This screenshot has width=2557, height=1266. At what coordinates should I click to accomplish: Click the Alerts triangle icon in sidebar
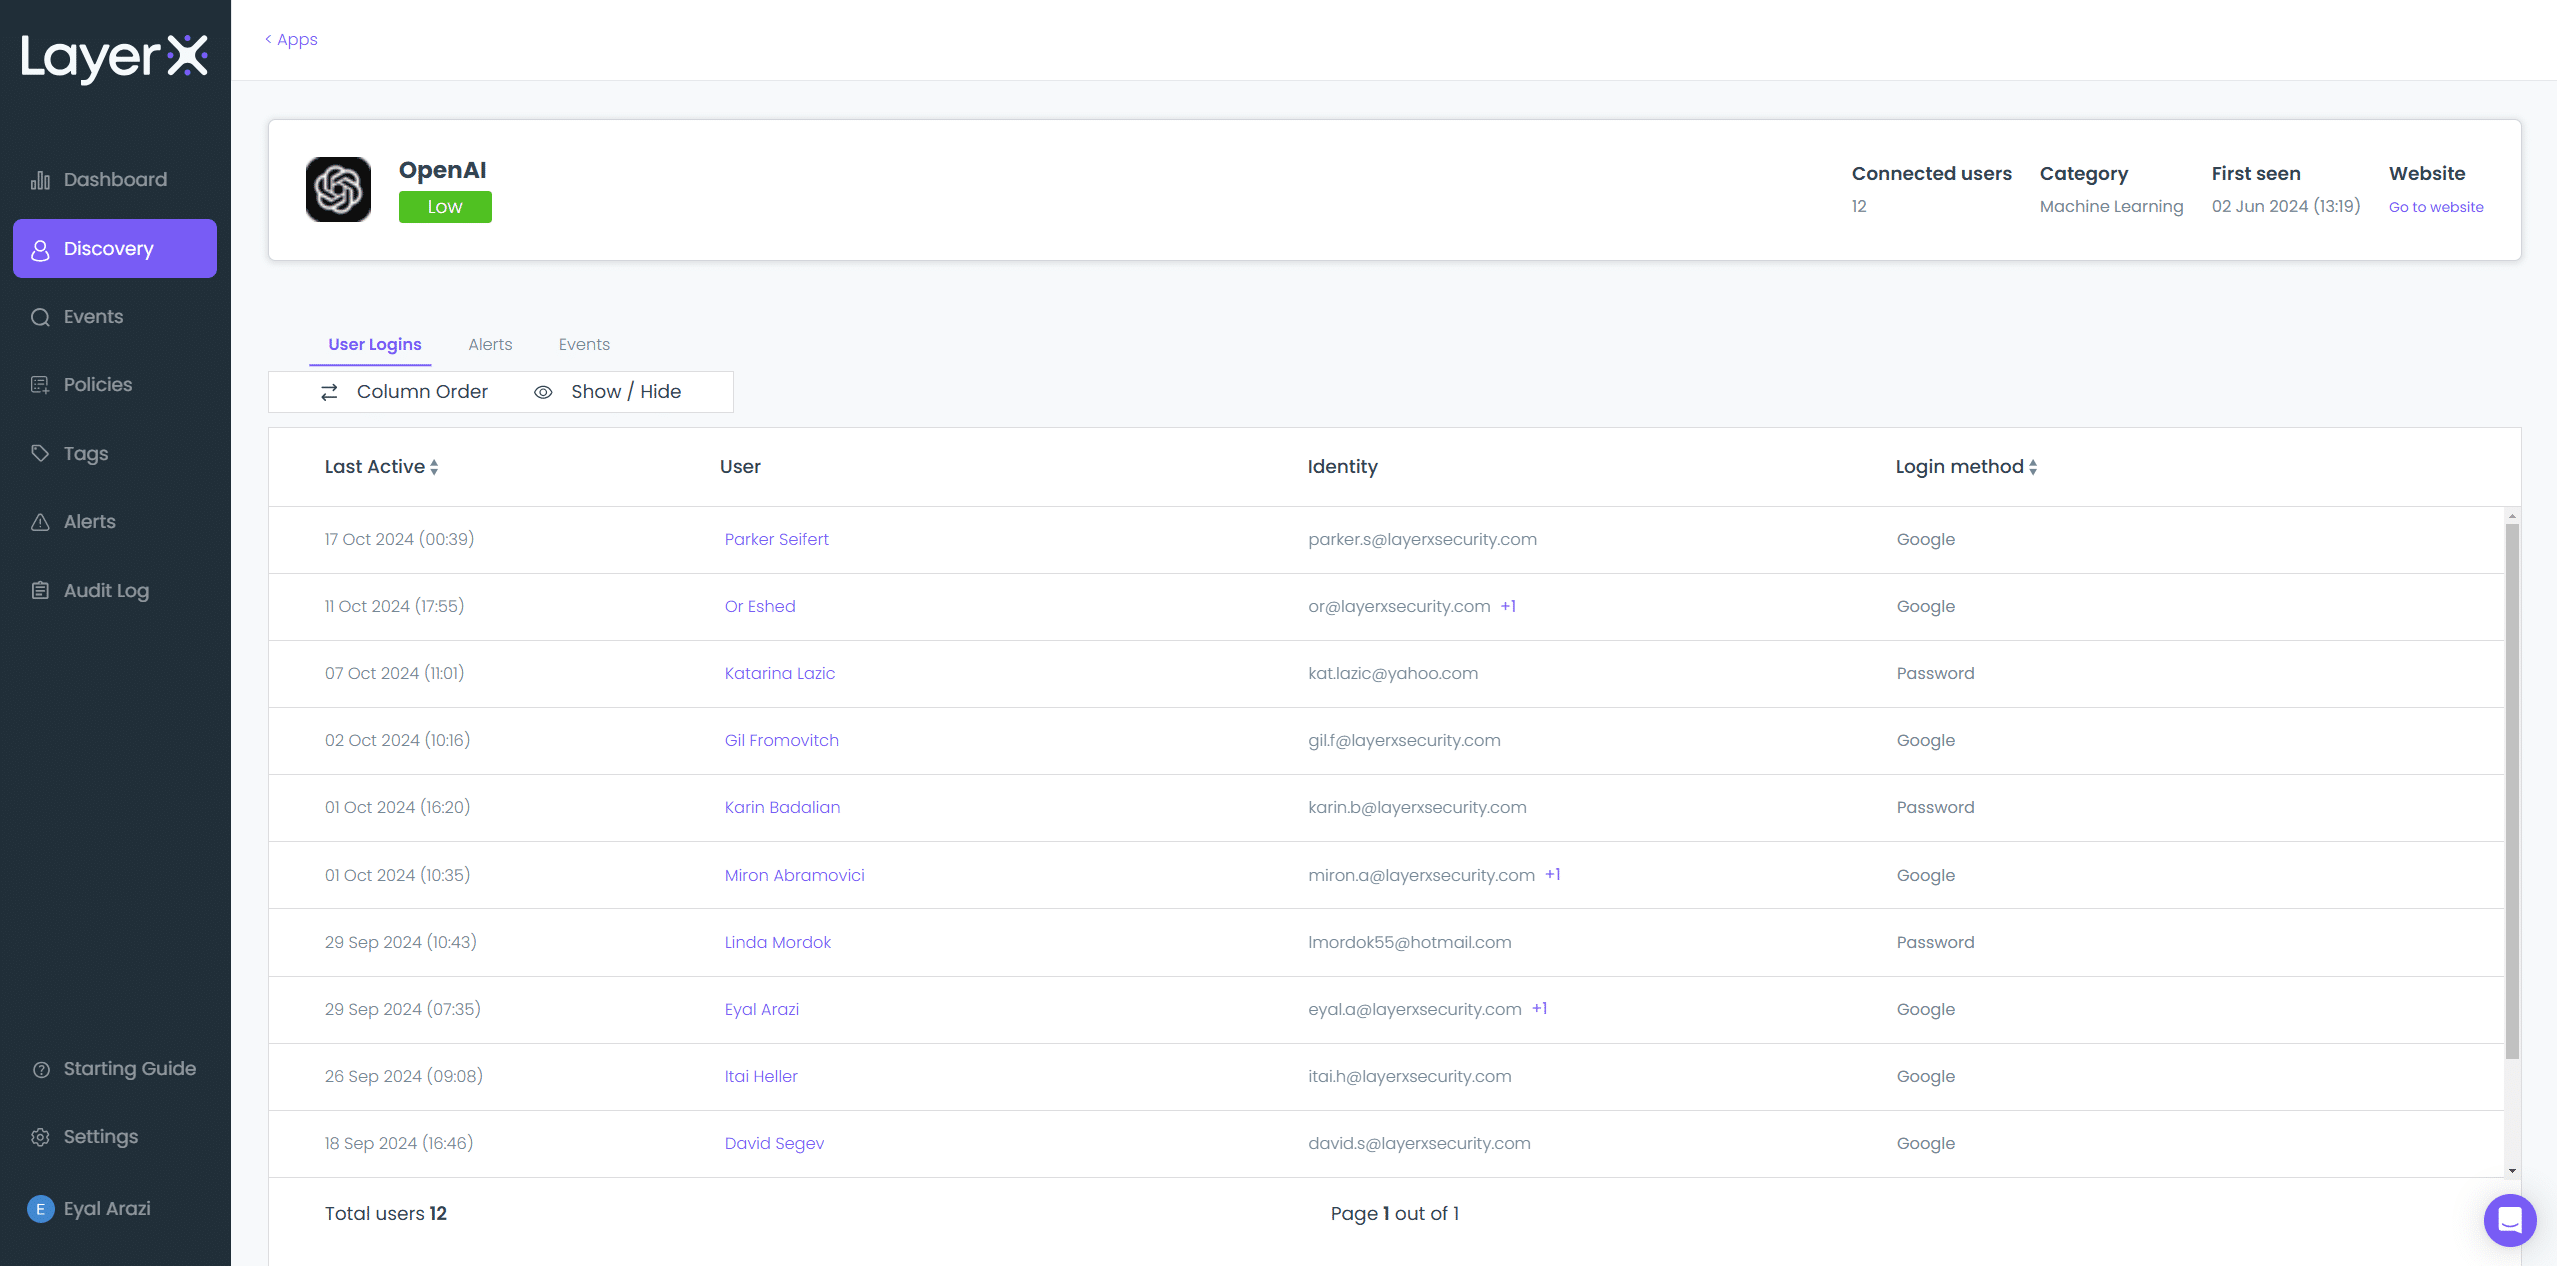click(x=40, y=522)
